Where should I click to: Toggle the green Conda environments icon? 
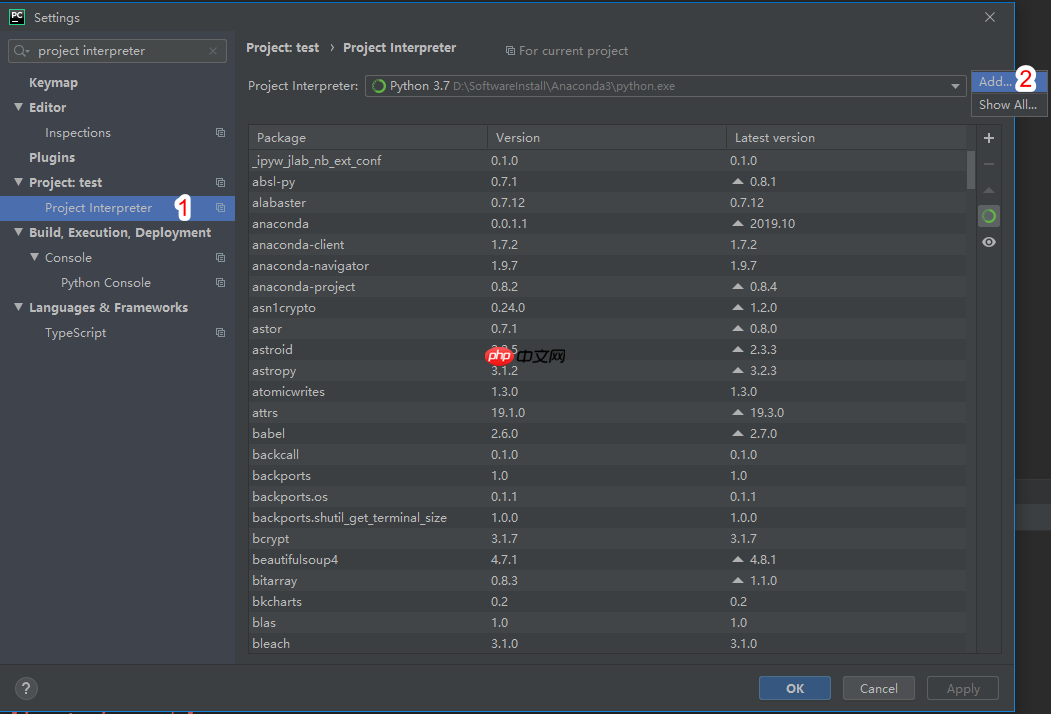coord(989,216)
